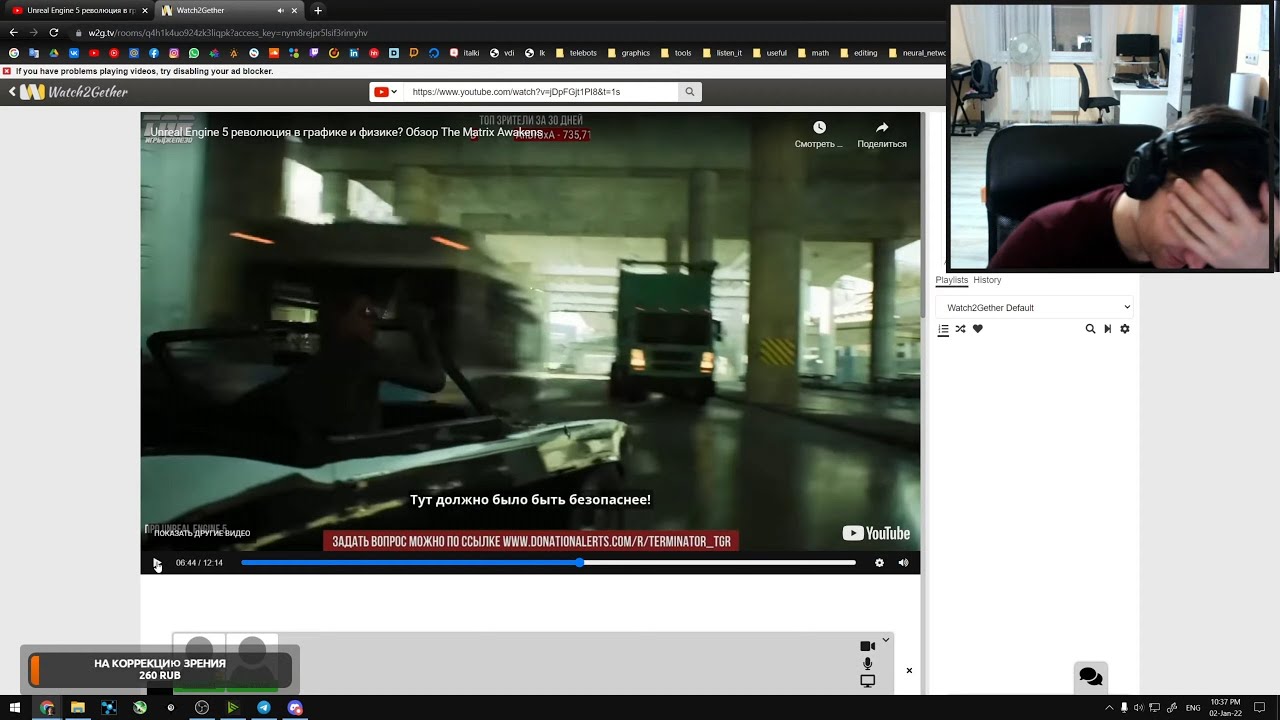This screenshot has height=720, width=1280.
Task: Open the editing bookmark folder
Action: coord(859,53)
